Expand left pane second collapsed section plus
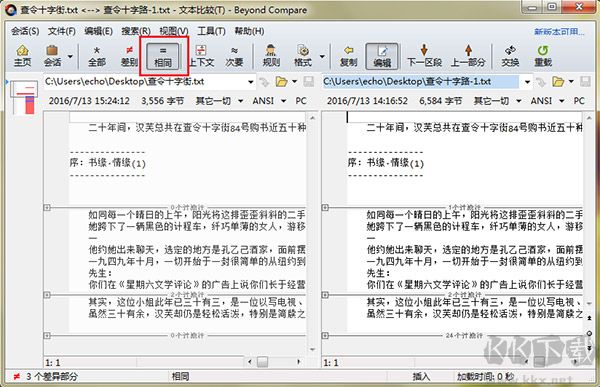The width and height of the screenshot is (600, 387). (x=47, y=295)
